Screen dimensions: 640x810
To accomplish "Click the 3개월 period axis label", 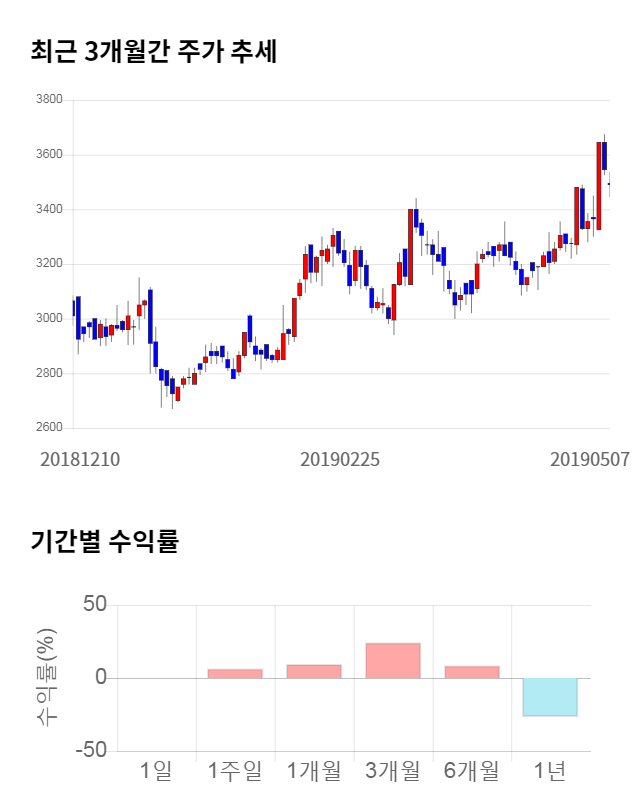I will click(x=392, y=771).
